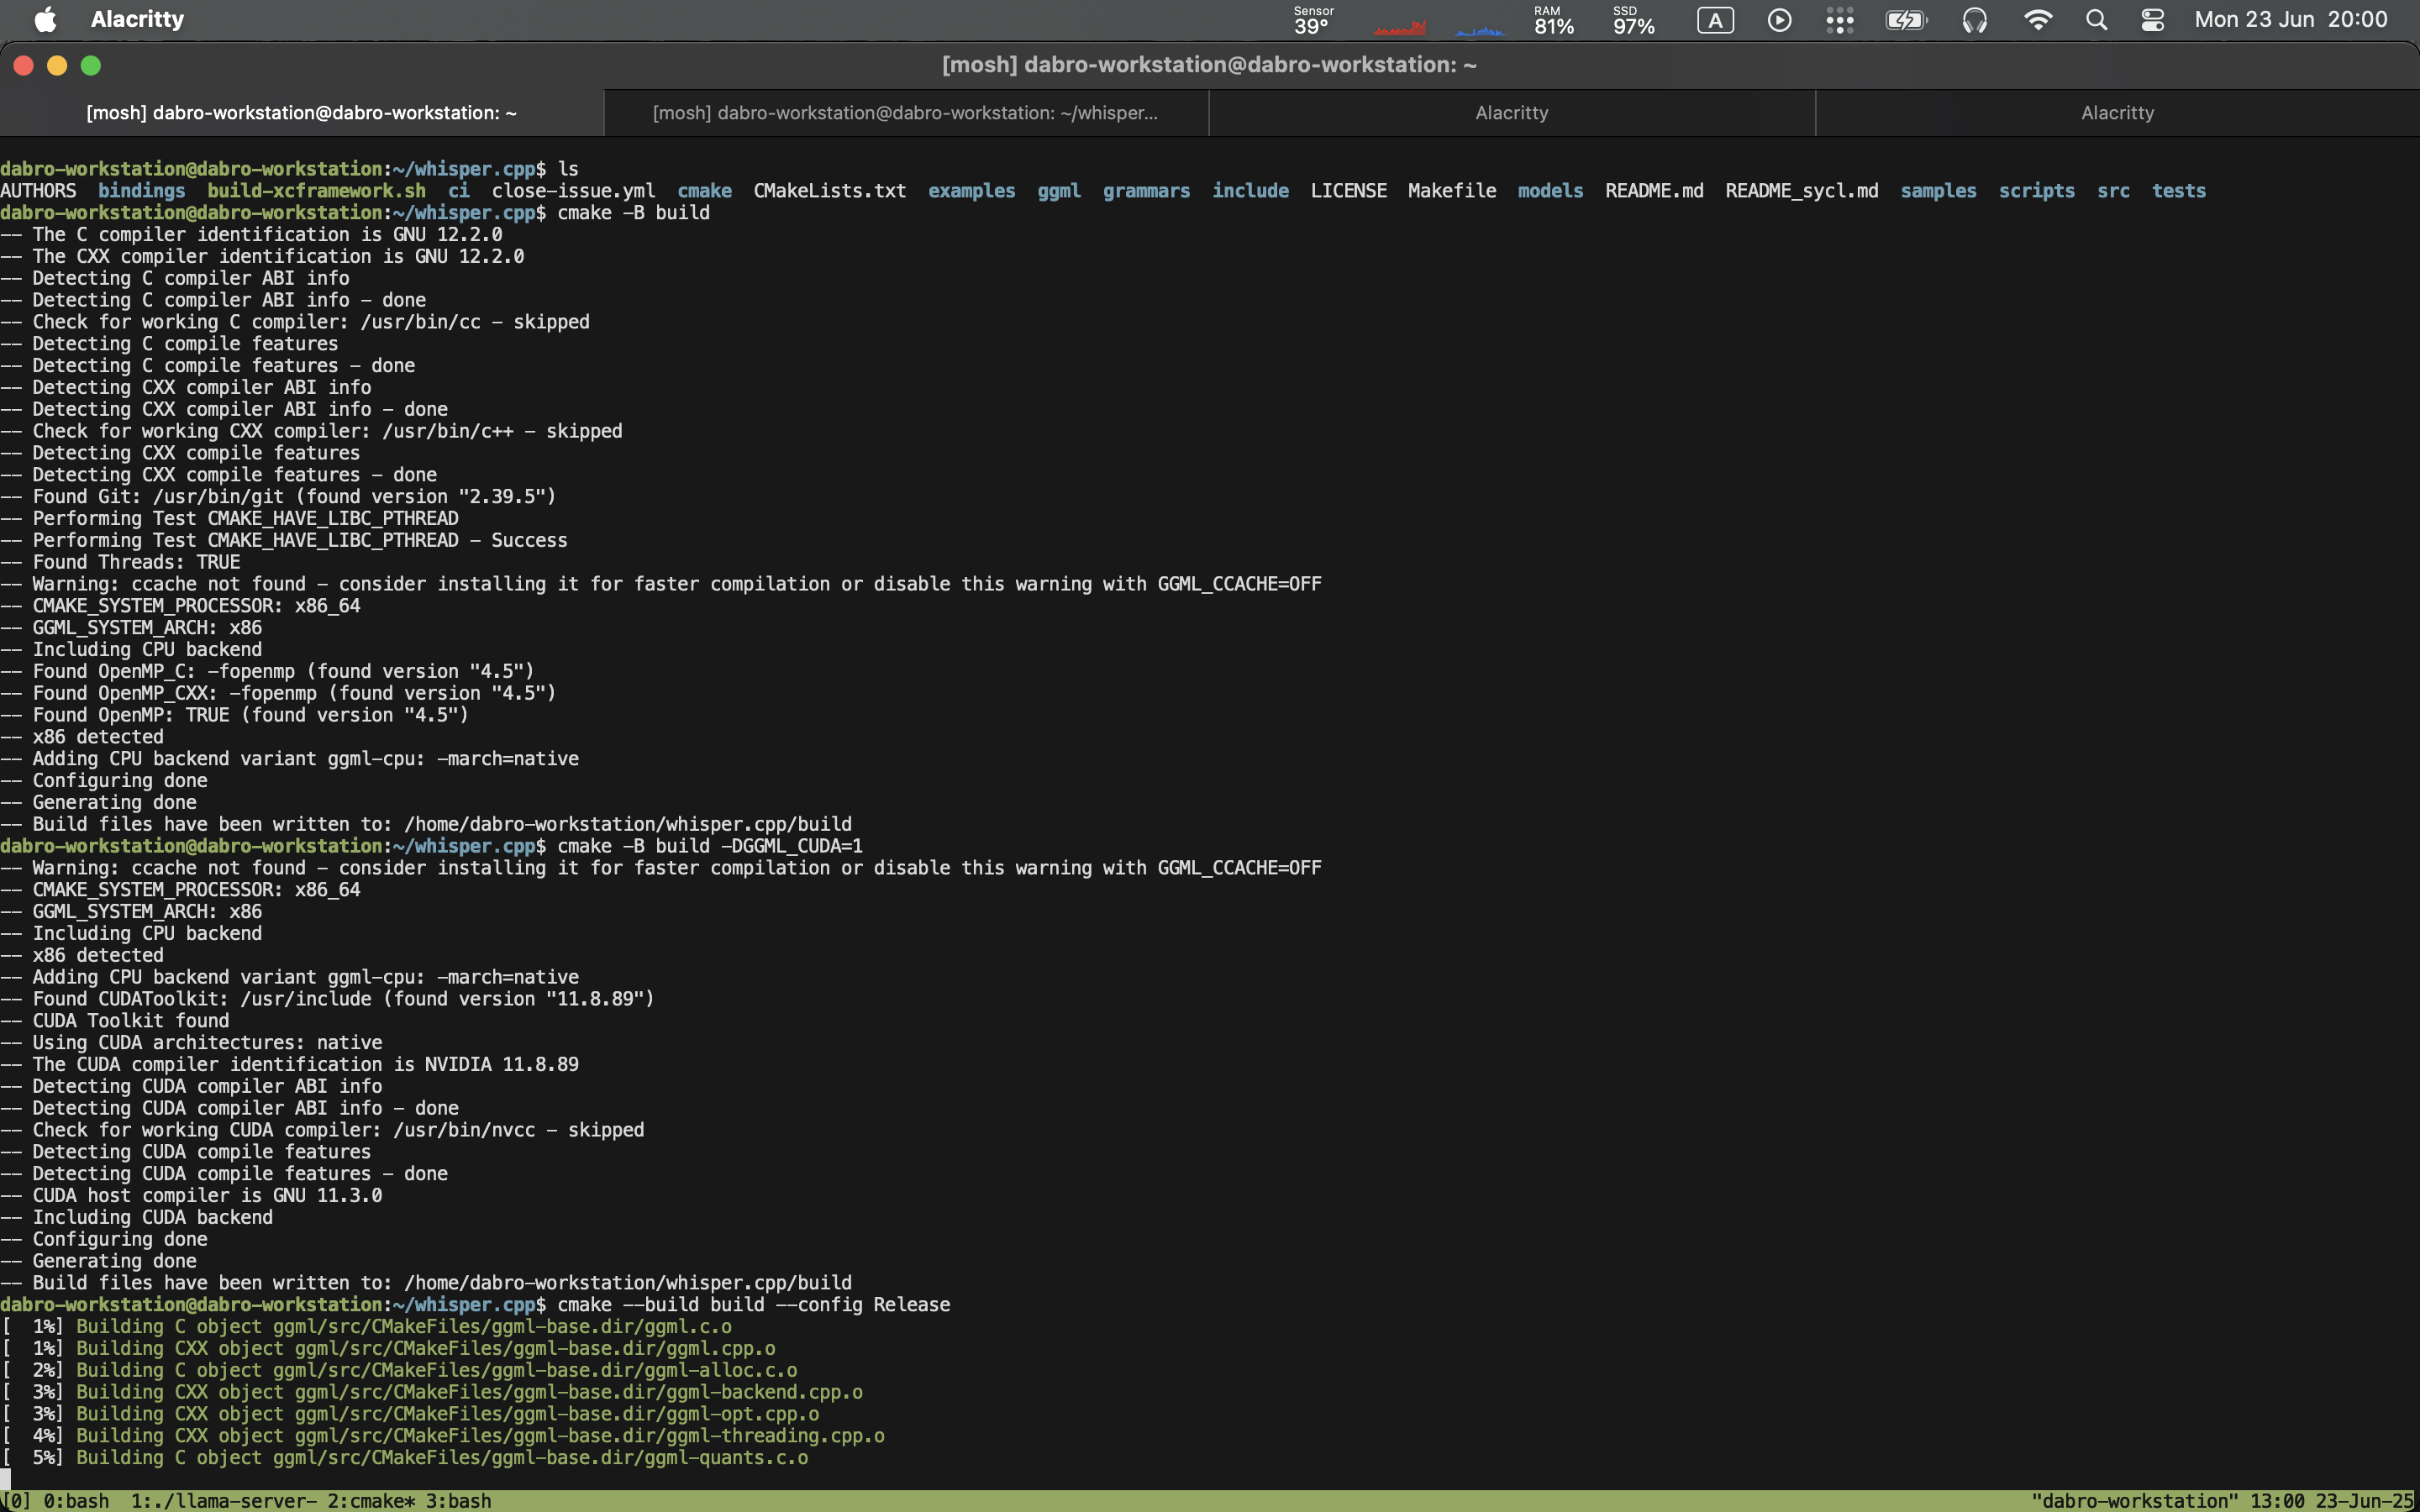2420x1512 pixels.
Task: Switch to the ~/whisper... mosh tab
Action: [x=905, y=113]
